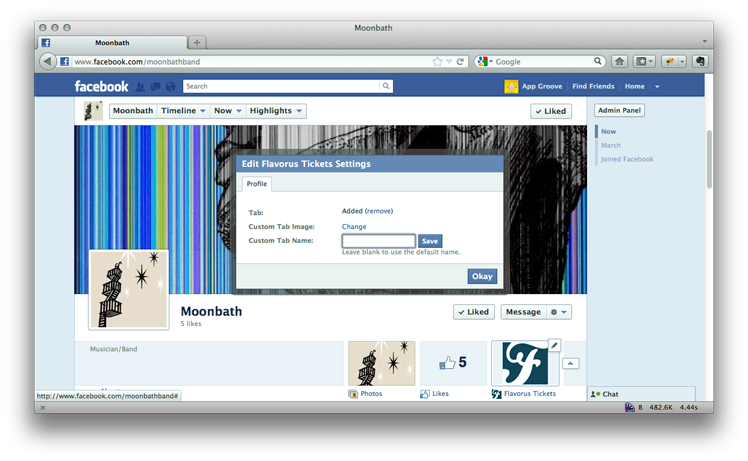
Task: Go to Home in Facebook header
Action: [634, 86]
